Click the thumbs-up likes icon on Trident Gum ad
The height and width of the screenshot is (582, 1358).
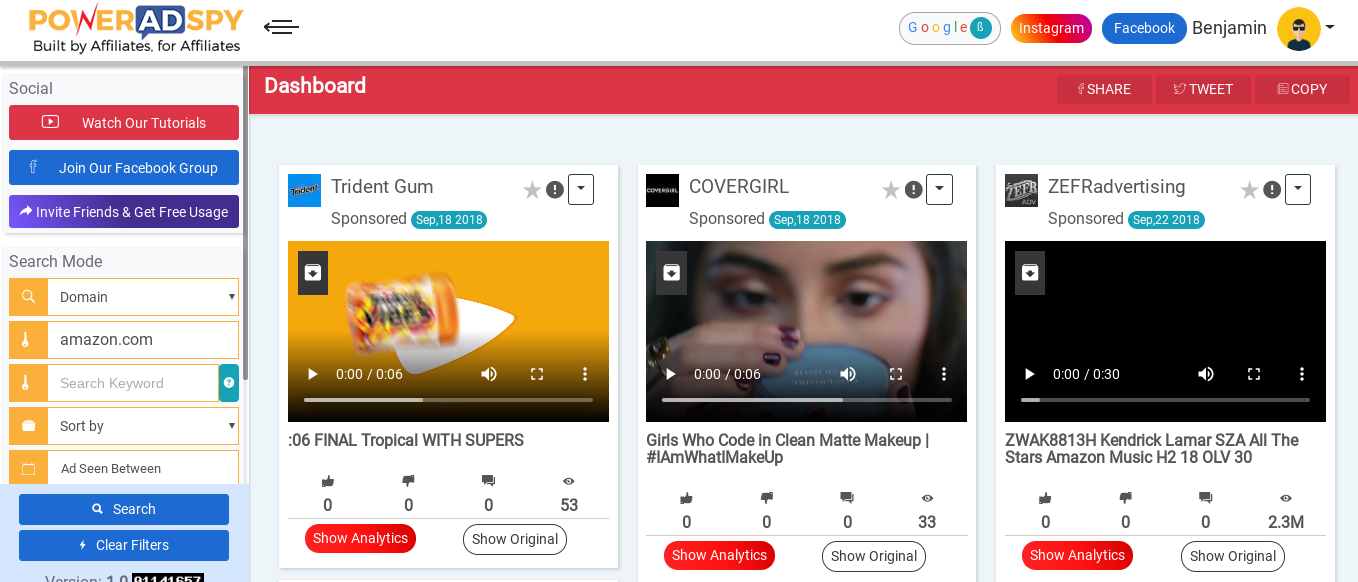[328, 481]
